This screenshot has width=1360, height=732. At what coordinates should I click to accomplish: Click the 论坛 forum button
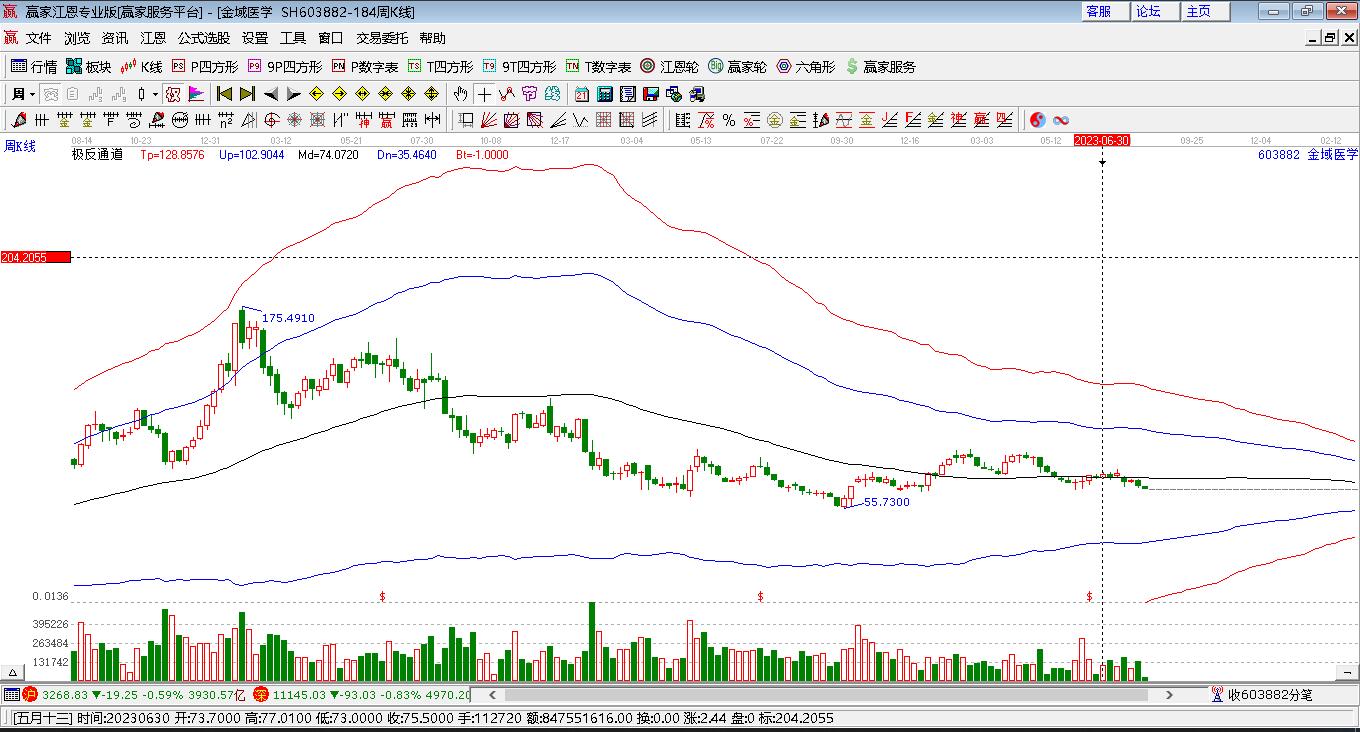pos(1148,11)
